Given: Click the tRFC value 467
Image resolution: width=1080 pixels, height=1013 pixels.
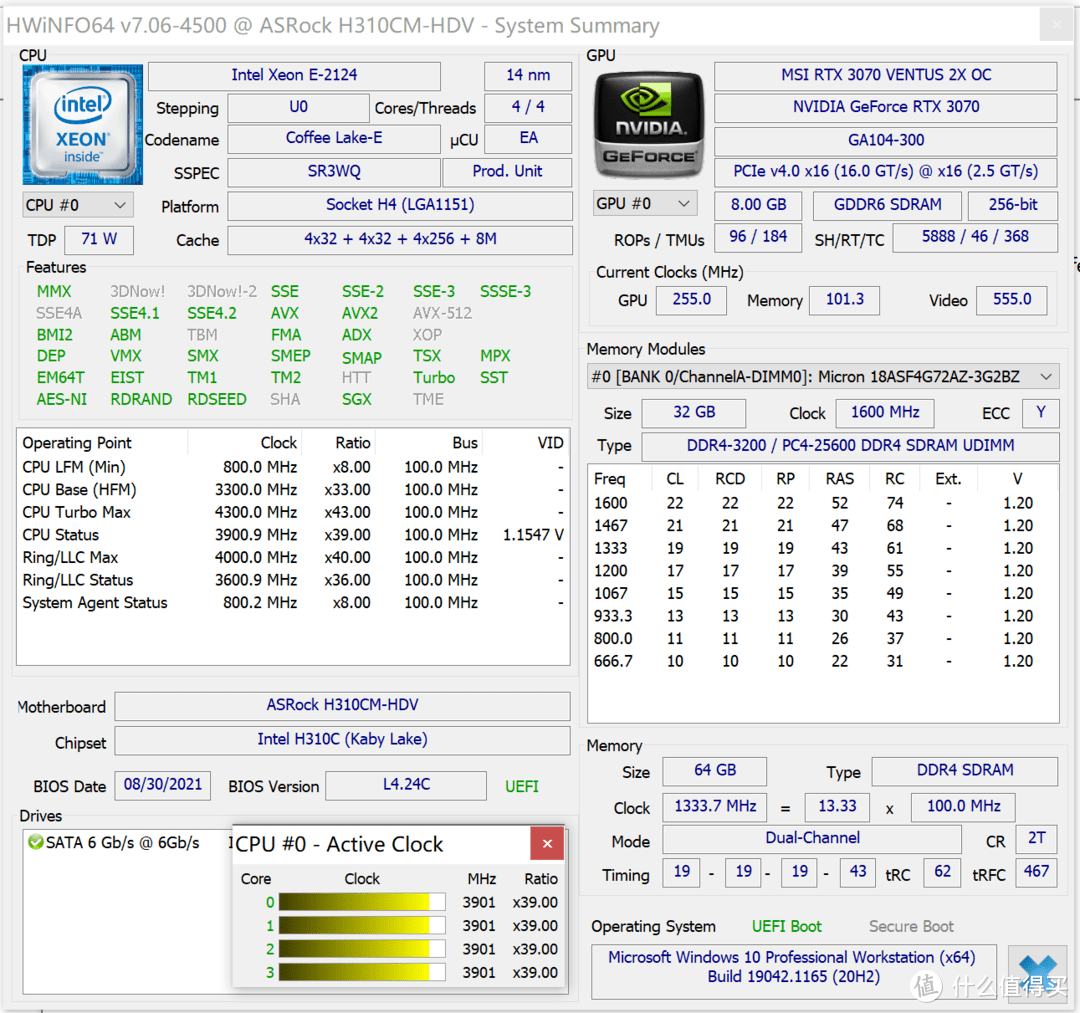Looking at the screenshot, I should [x=1037, y=873].
